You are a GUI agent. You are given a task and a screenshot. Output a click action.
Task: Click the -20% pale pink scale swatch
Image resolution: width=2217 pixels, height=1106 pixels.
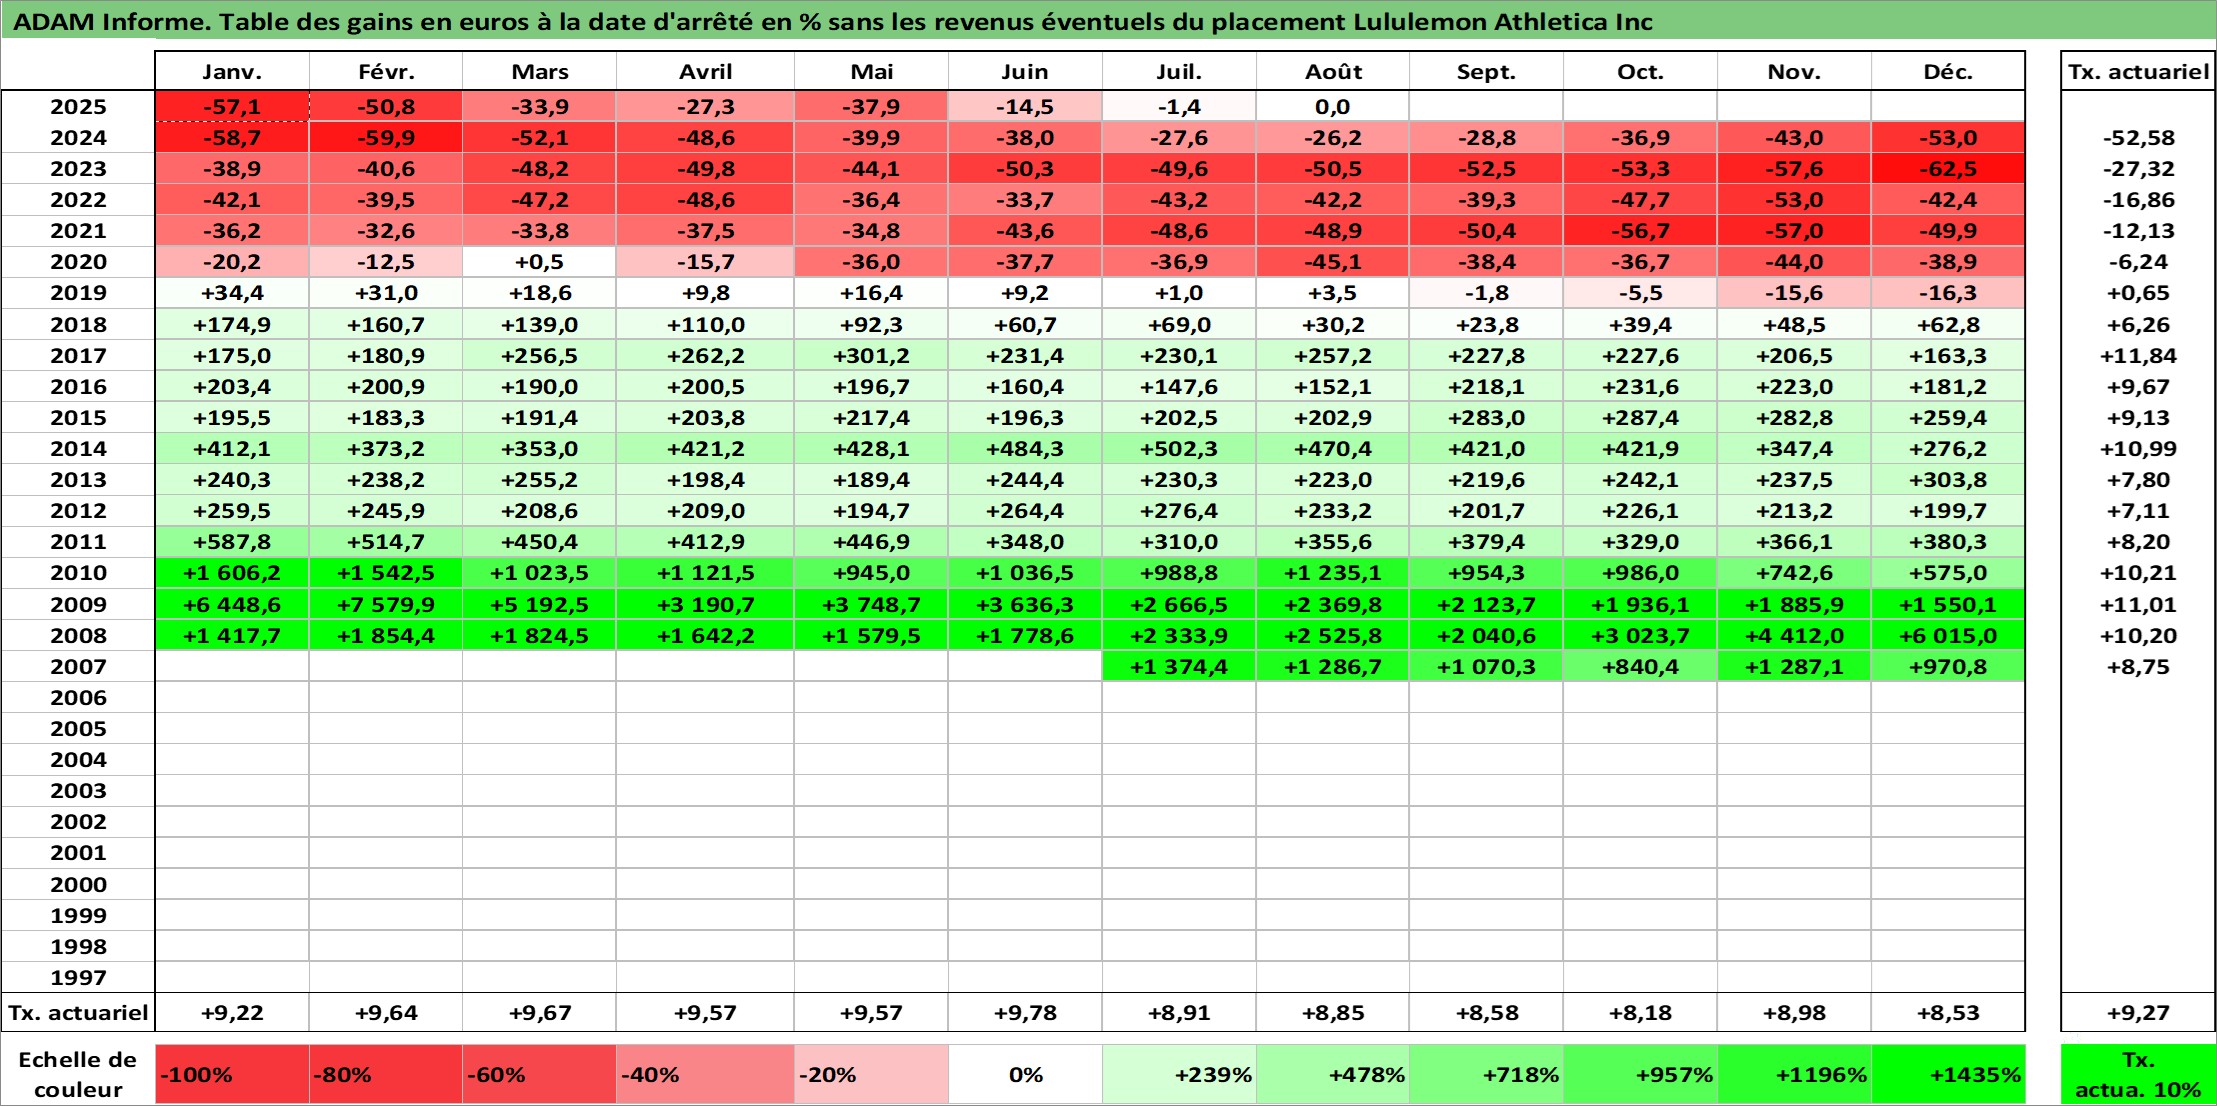tap(871, 1074)
